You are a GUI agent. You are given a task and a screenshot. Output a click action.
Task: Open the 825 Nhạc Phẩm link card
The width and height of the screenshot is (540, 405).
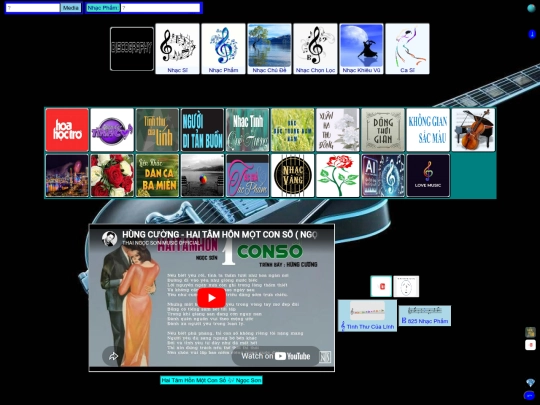click(x=425, y=316)
